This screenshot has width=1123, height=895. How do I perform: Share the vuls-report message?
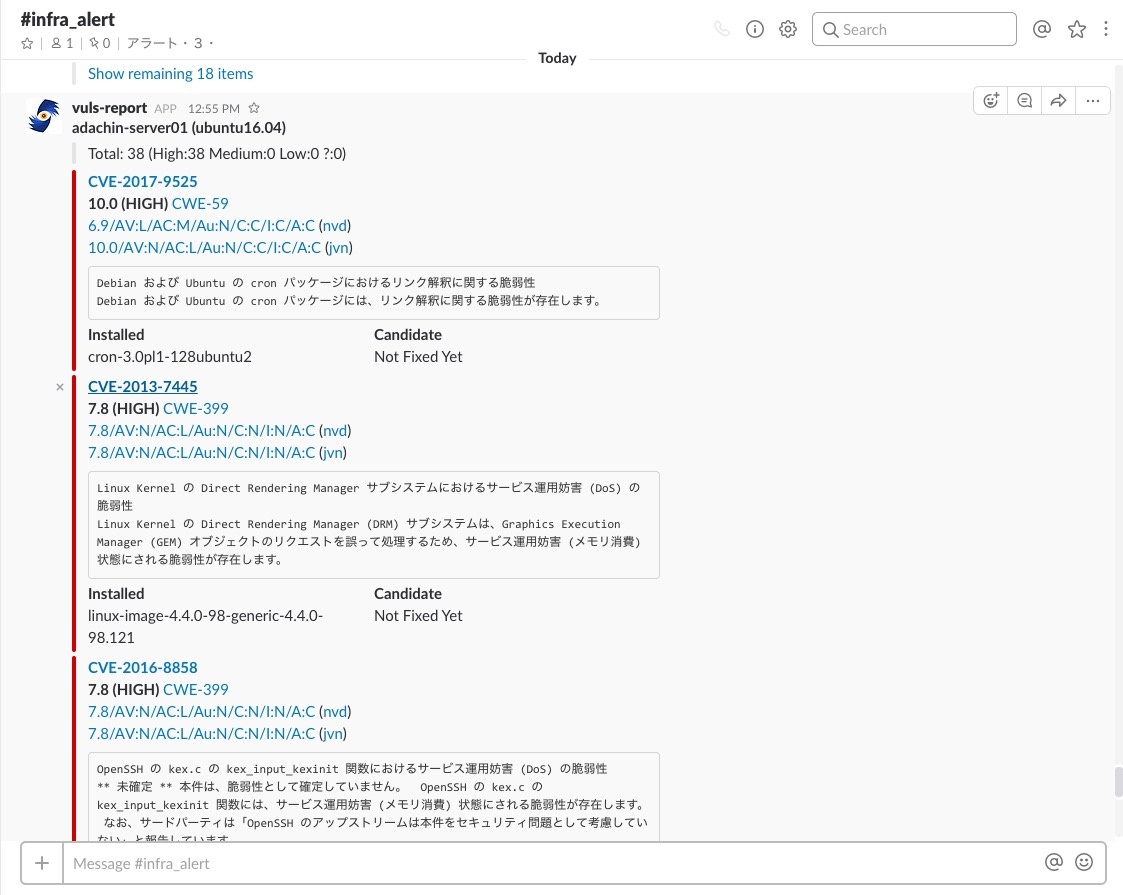click(x=1058, y=100)
